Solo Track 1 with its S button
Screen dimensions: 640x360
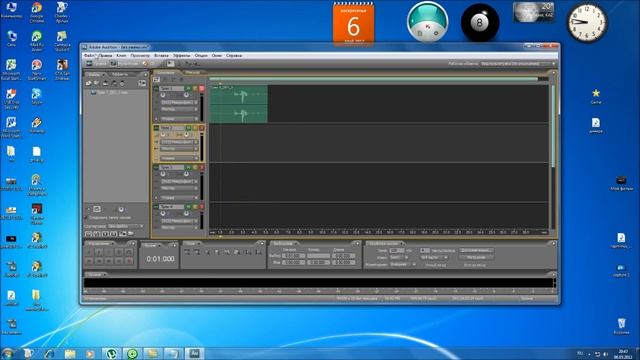tap(195, 89)
